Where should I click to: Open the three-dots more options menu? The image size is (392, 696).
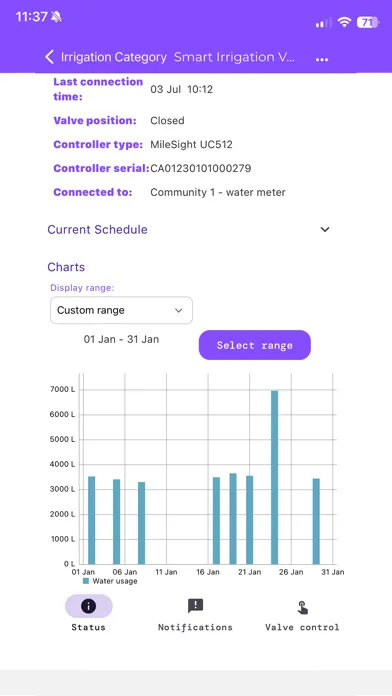point(322,59)
